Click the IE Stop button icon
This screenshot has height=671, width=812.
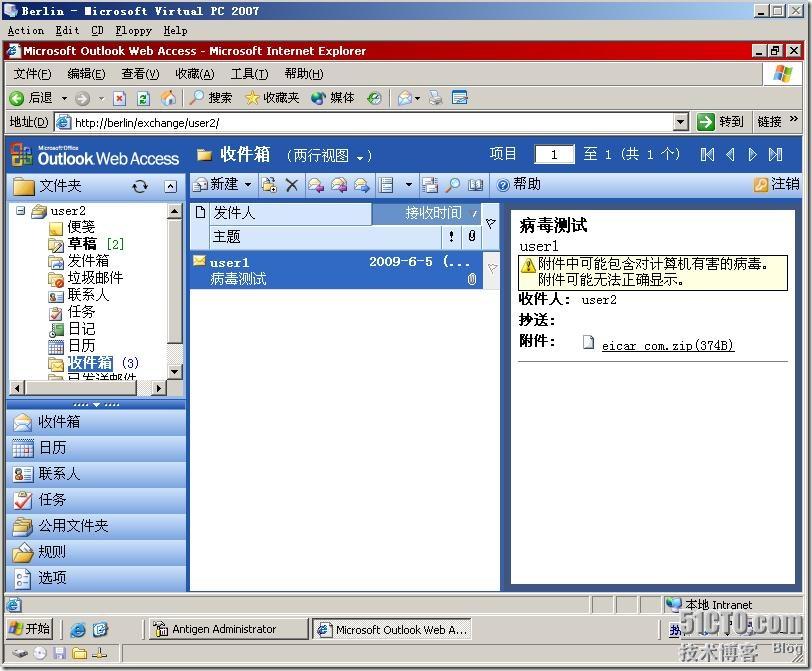point(120,98)
